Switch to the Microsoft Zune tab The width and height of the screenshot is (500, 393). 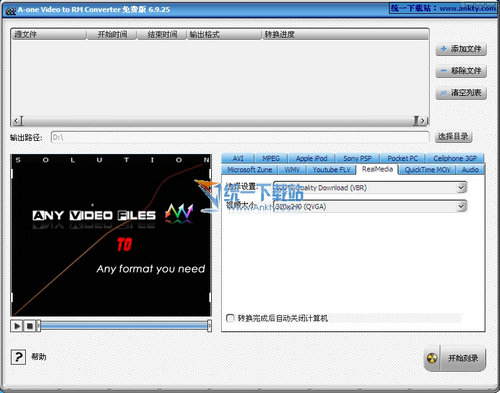click(x=250, y=170)
